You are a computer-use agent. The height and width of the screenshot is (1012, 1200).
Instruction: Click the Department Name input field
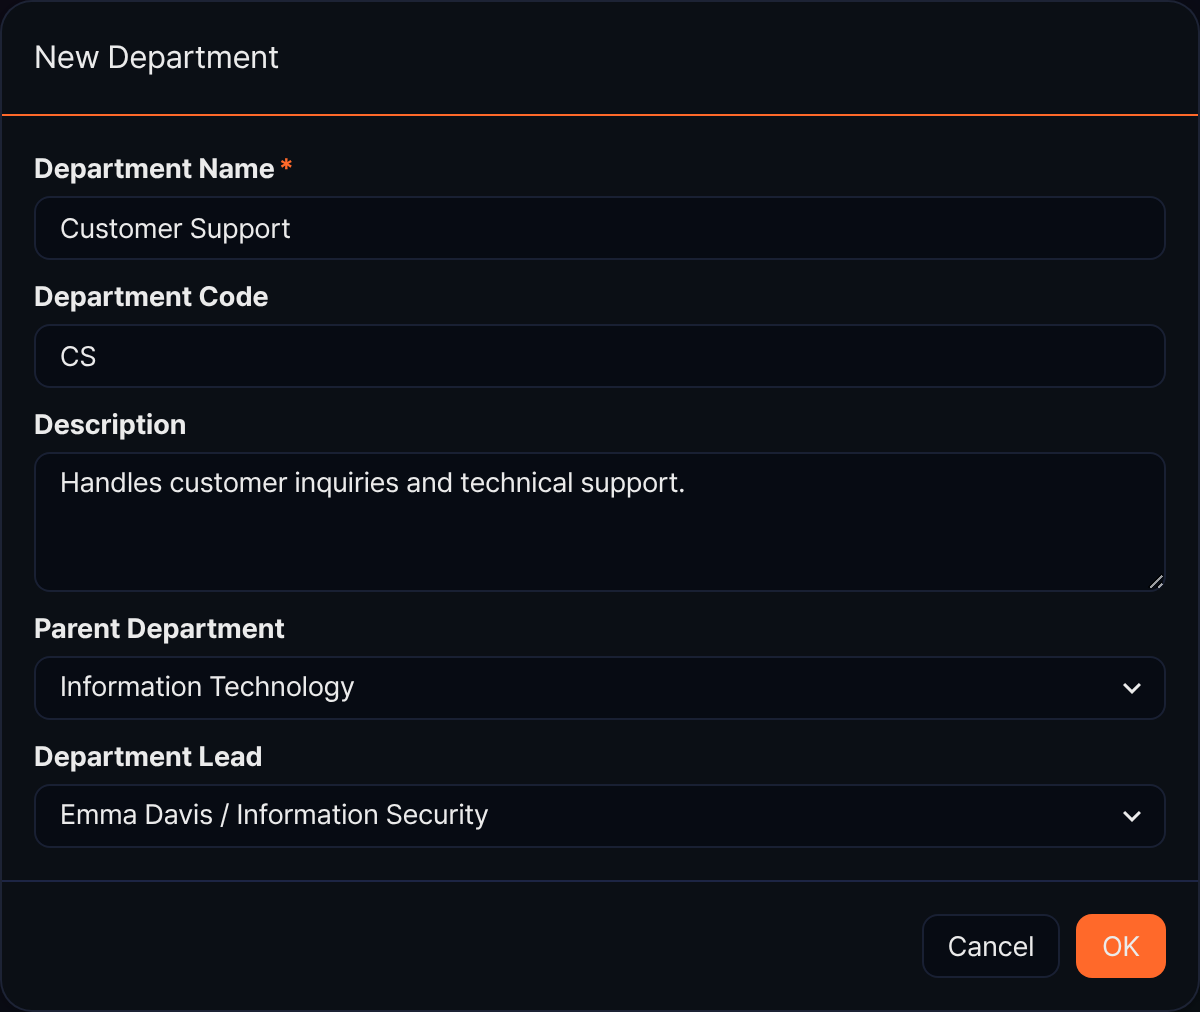click(600, 228)
